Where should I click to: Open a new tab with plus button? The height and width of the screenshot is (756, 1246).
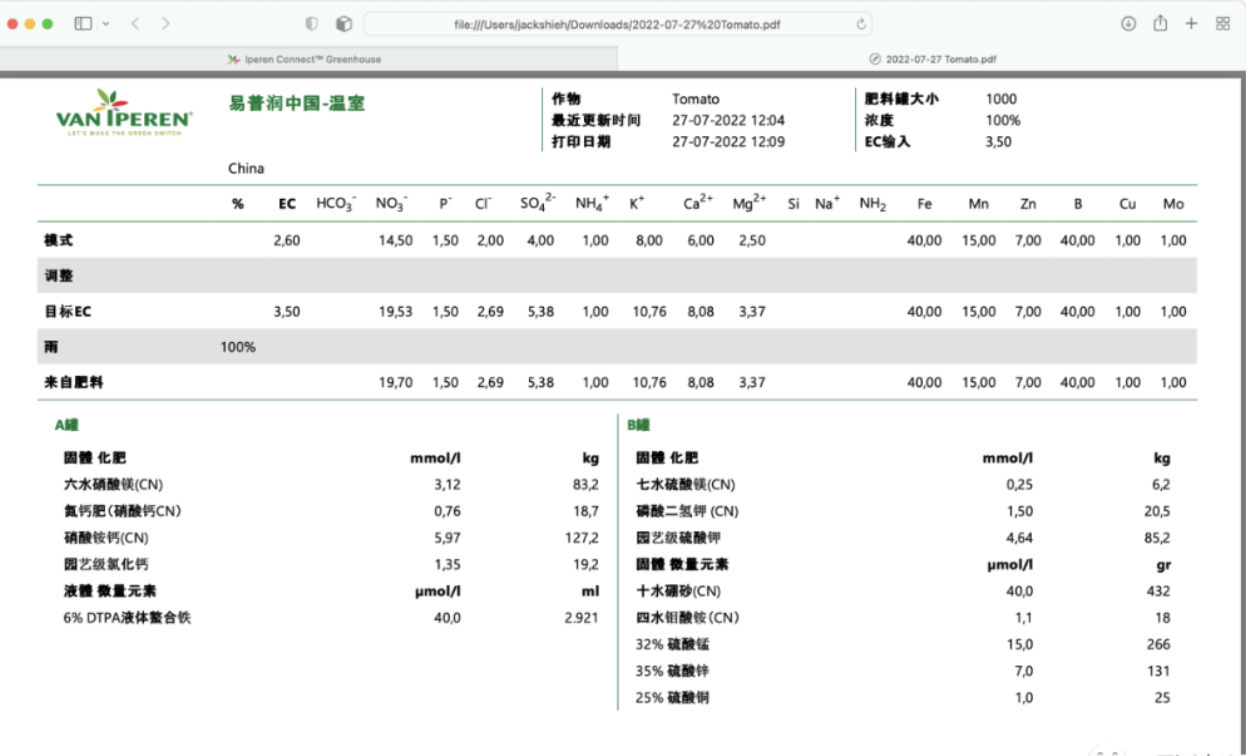click(x=1191, y=23)
